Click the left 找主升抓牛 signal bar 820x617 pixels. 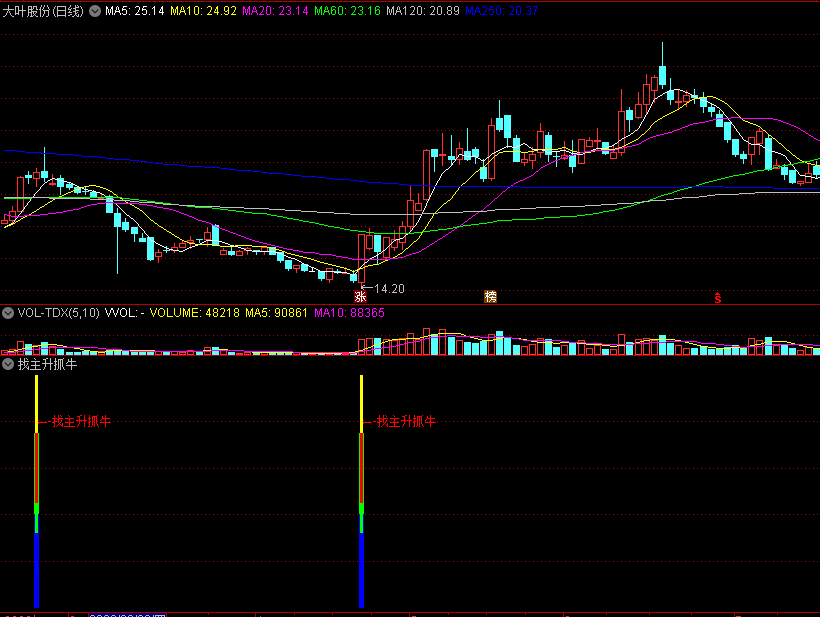[37, 492]
